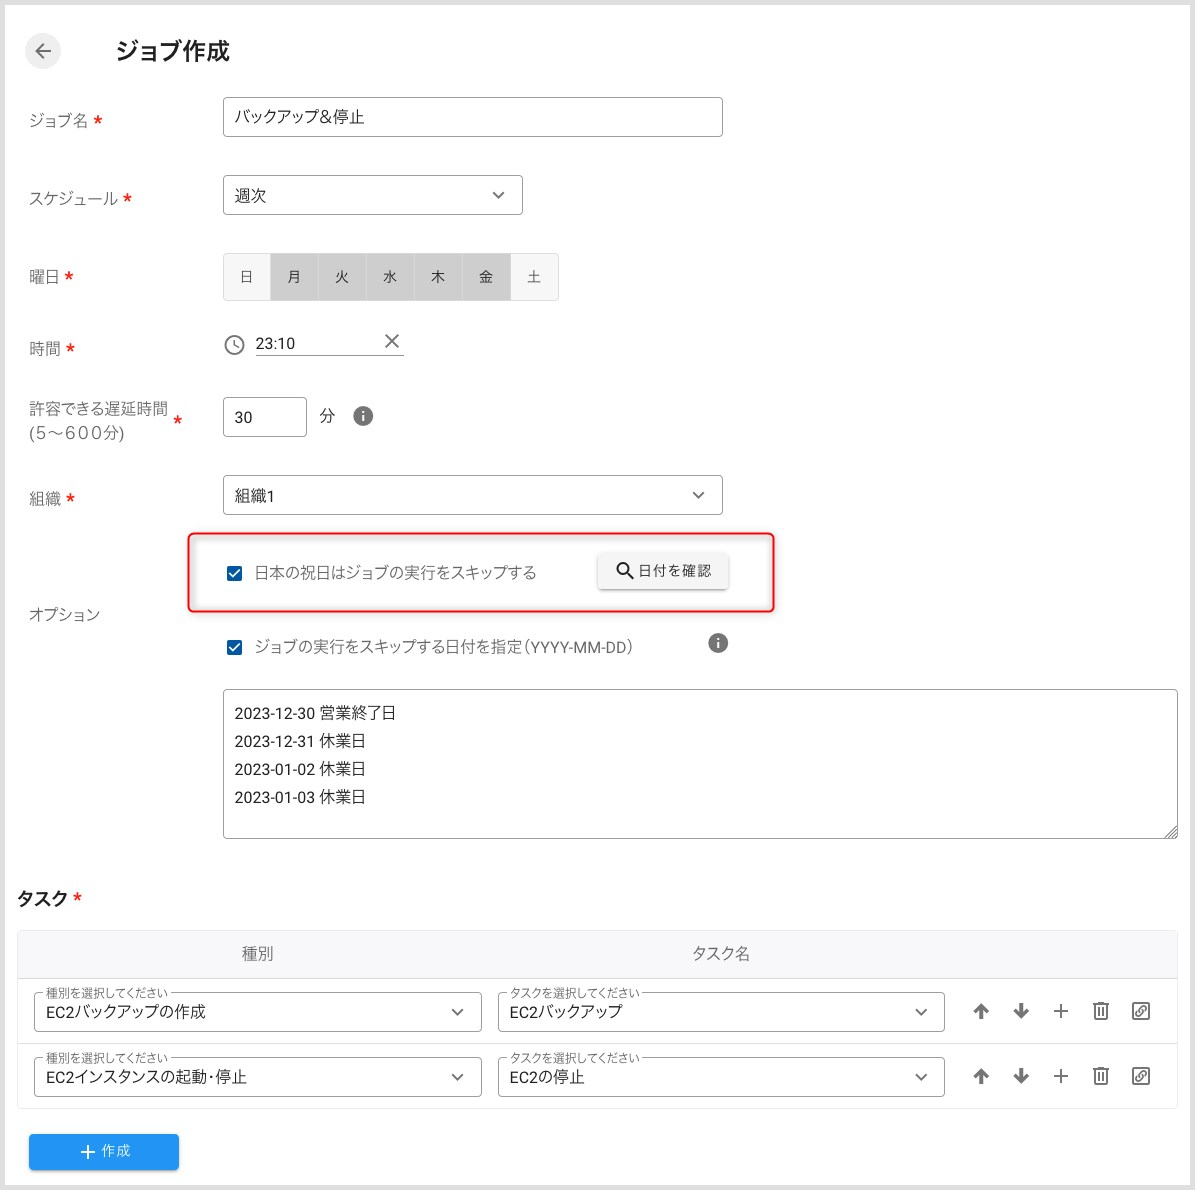Click the info icon beside the skip-date option
Viewport: 1195px width, 1190px height.
pos(717,643)
